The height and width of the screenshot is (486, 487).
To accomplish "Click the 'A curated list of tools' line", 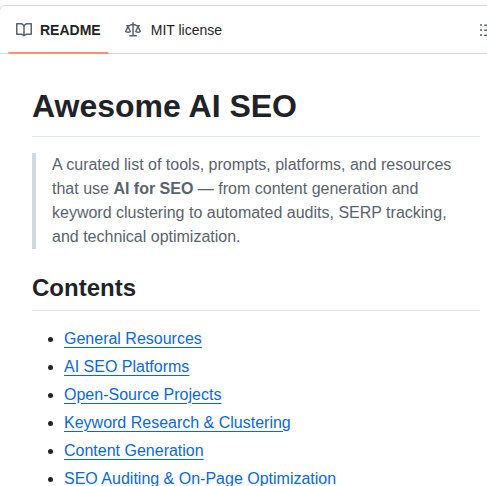I will click(x=251, y=165).
